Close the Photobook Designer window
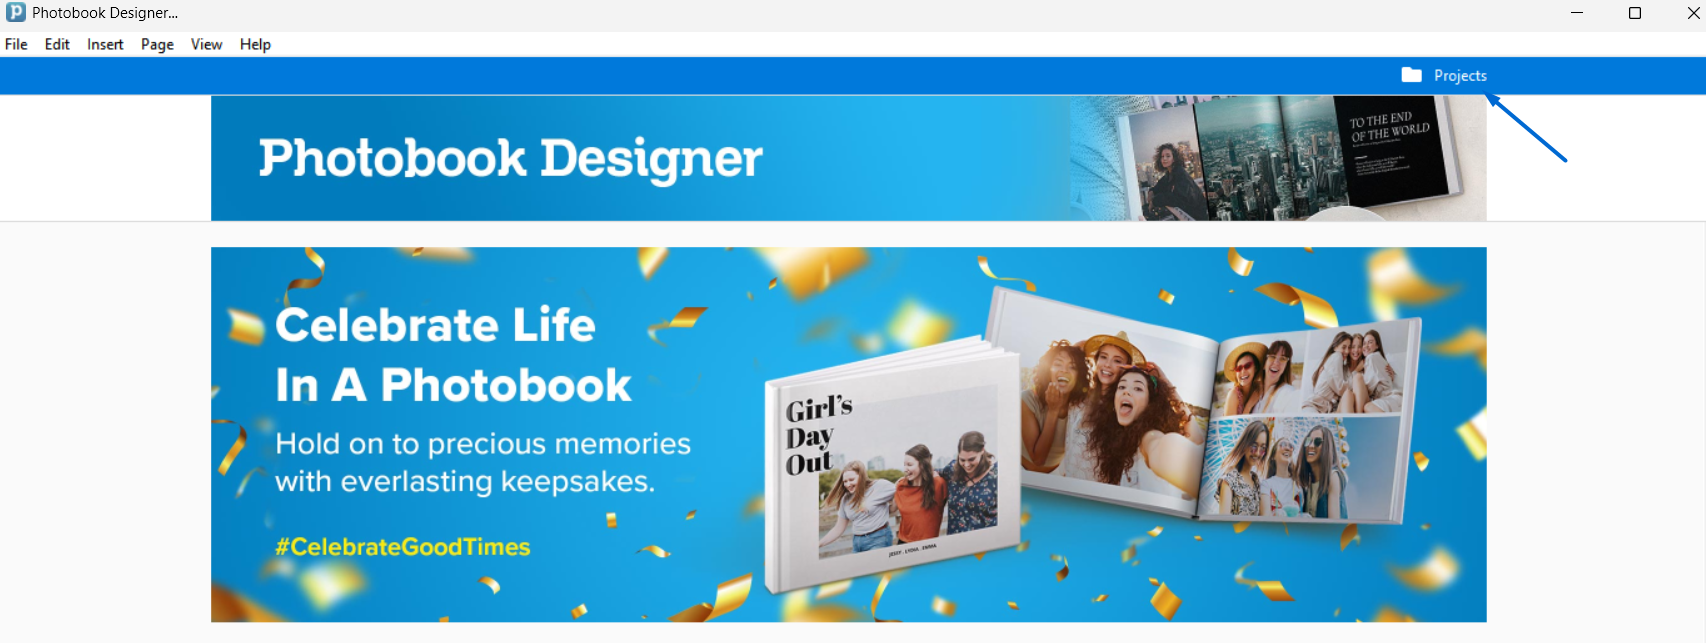This screenshot has width=1706, height=643. click(x=1692, y=13)
